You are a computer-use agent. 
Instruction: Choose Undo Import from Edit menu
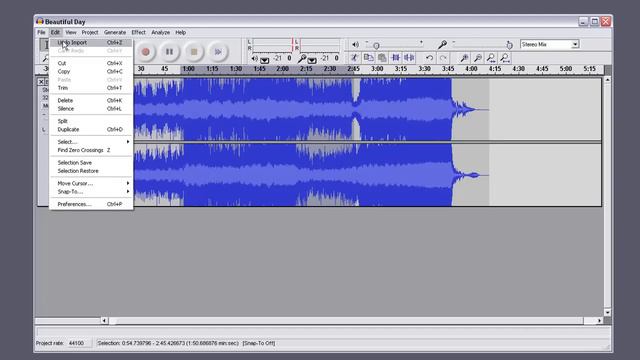91,42
